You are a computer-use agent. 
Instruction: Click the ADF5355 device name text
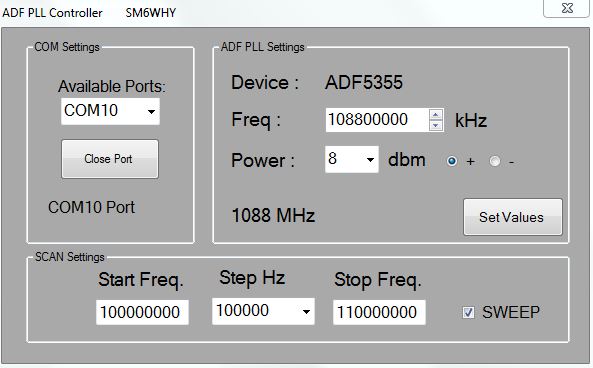point(364,82)
